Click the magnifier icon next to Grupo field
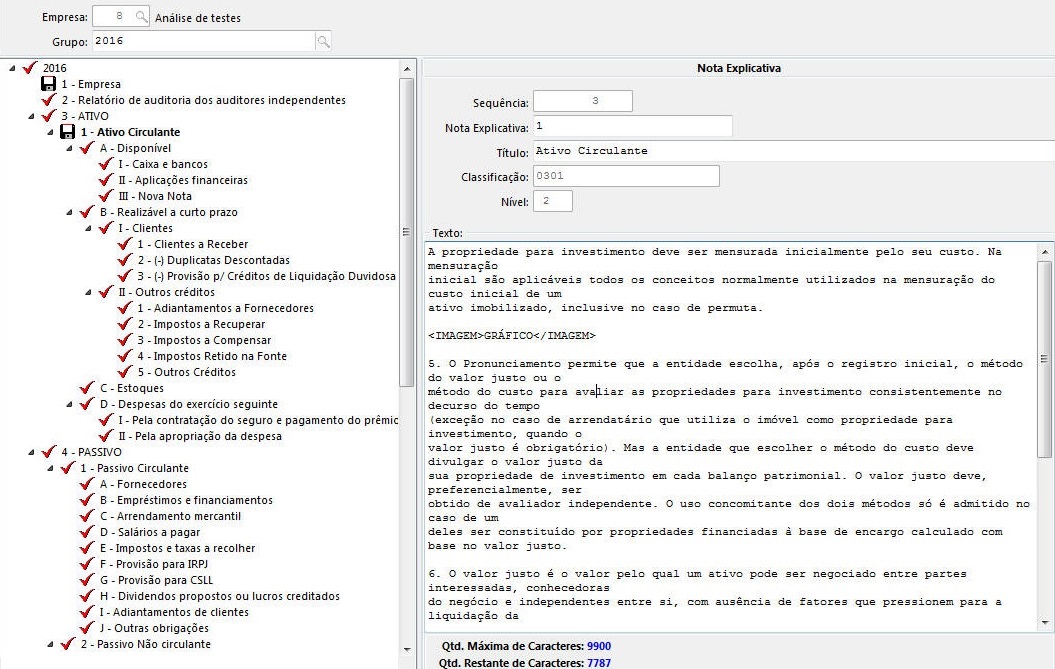The height and width of the screenshot is (669, 1055). tap(323, 41)
